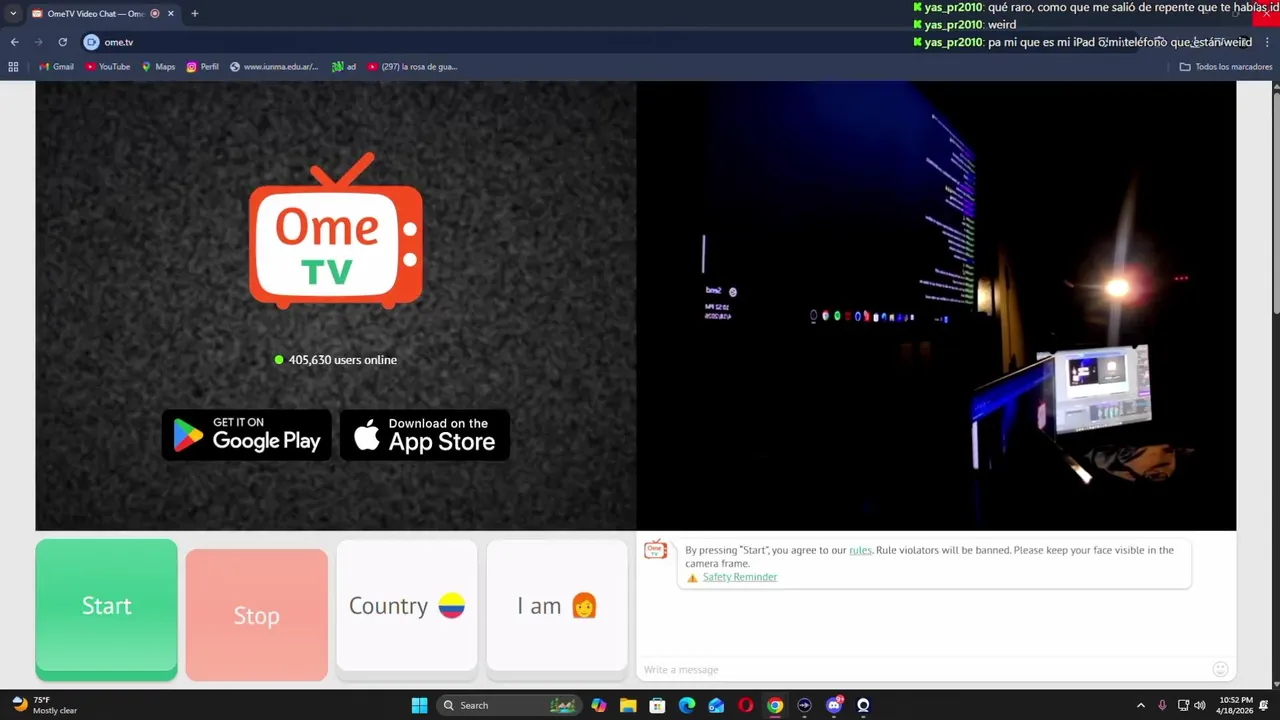Open the clock showing 10:52 PM
This screenshot has height=720, width=1280.
click(1236, 705)
